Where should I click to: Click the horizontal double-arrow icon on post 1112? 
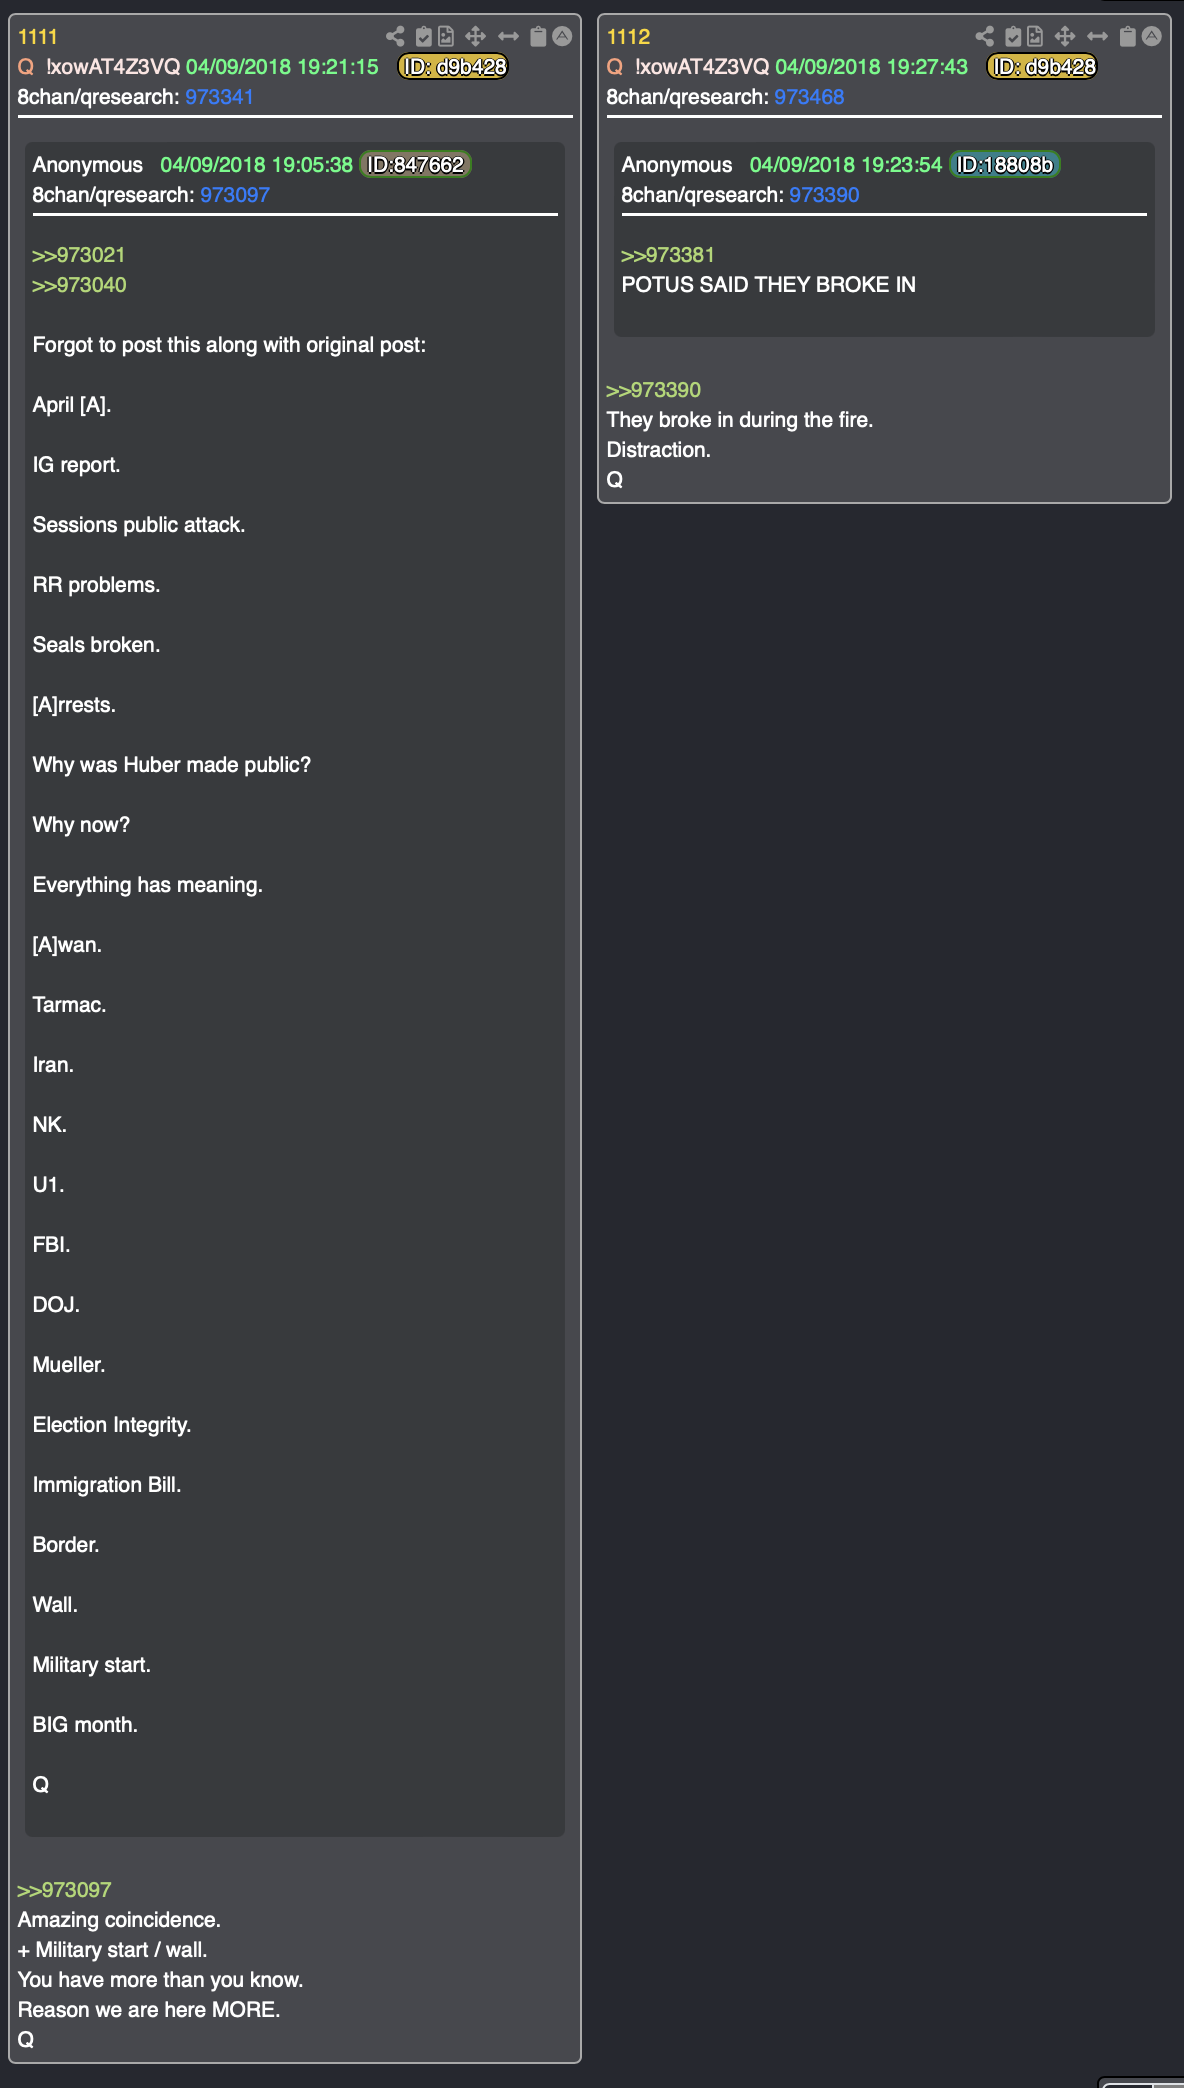pos(1097,37)
